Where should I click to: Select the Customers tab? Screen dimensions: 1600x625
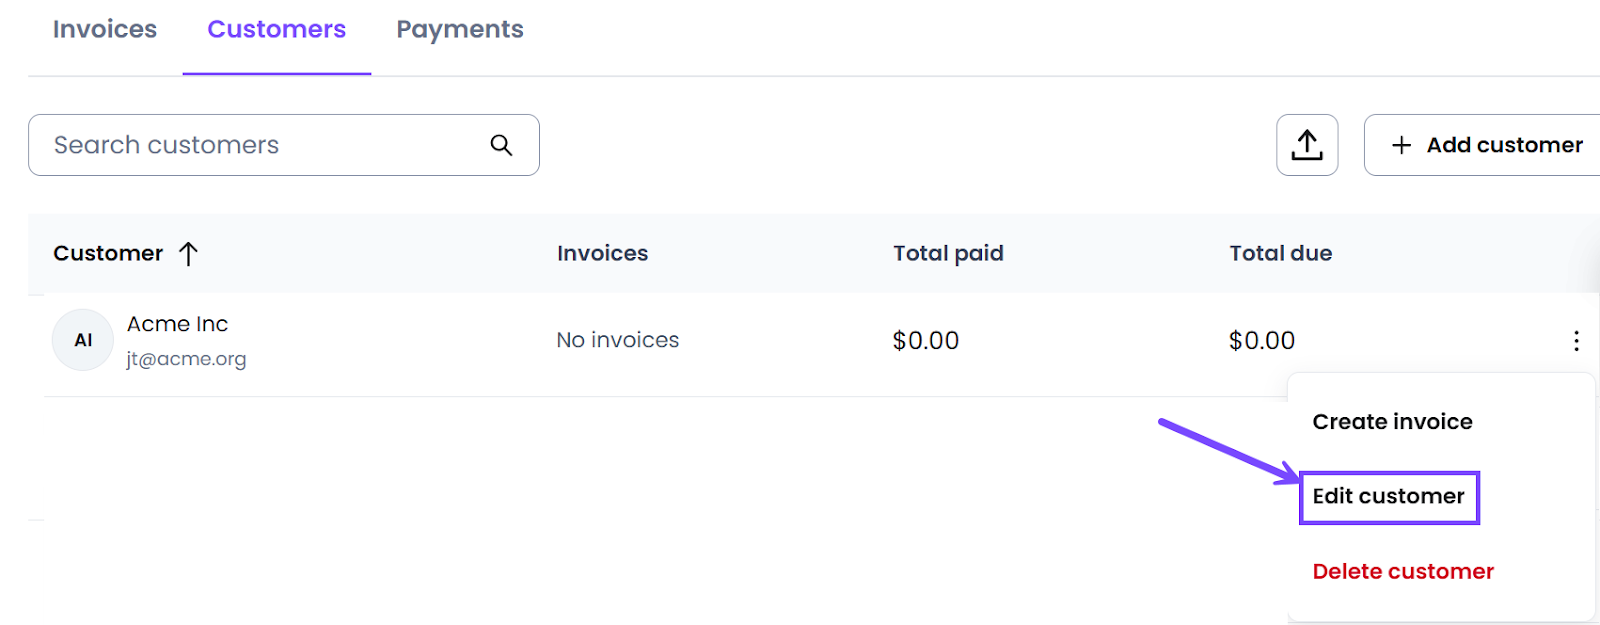tap(277, 29)
